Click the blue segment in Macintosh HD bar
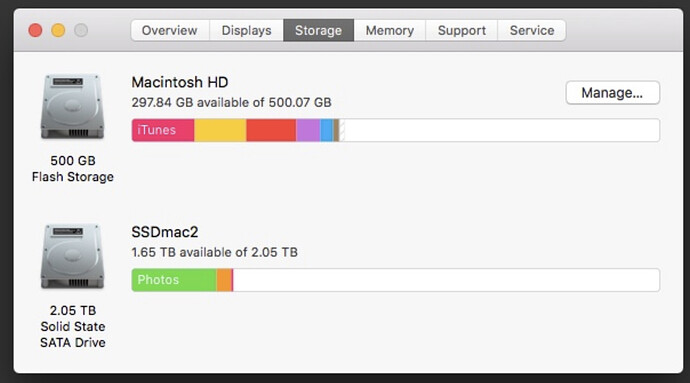The image size is (690, 383). [327, 130]
